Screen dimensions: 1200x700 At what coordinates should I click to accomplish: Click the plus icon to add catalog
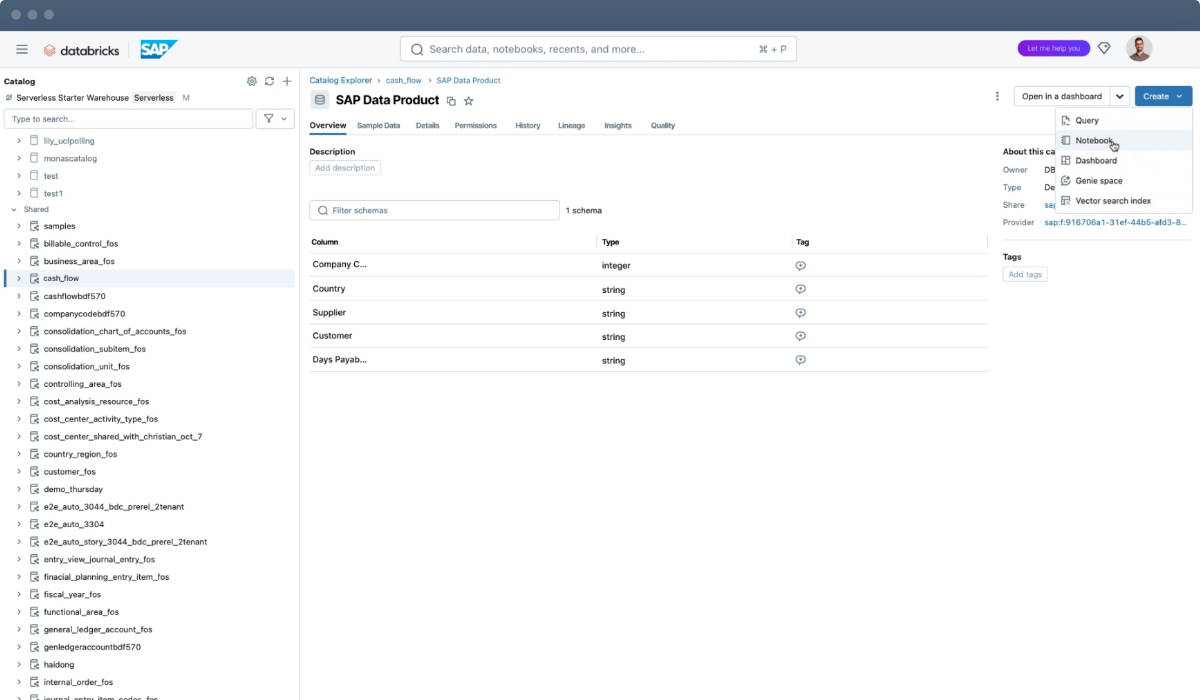pos(287,81)
